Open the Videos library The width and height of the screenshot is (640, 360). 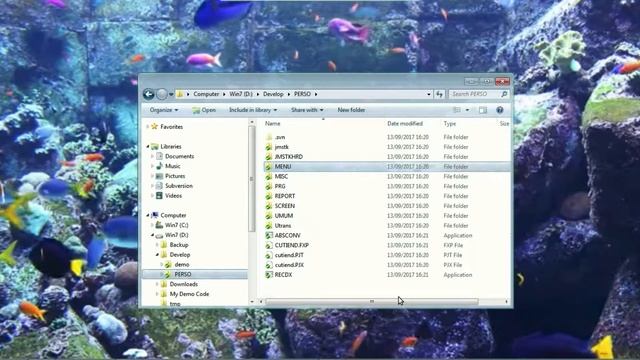coord(173,196)
